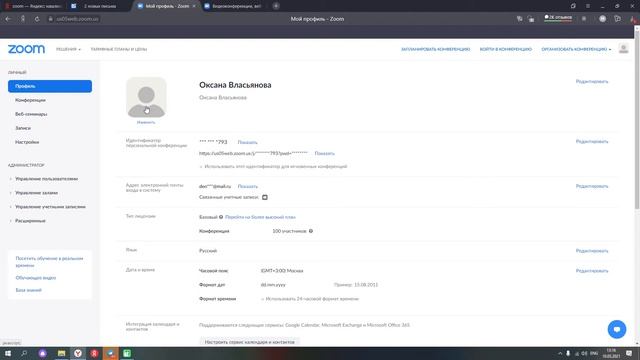640x360 pixels.
Task: Open Обучающие видео link
Action: 36,278
